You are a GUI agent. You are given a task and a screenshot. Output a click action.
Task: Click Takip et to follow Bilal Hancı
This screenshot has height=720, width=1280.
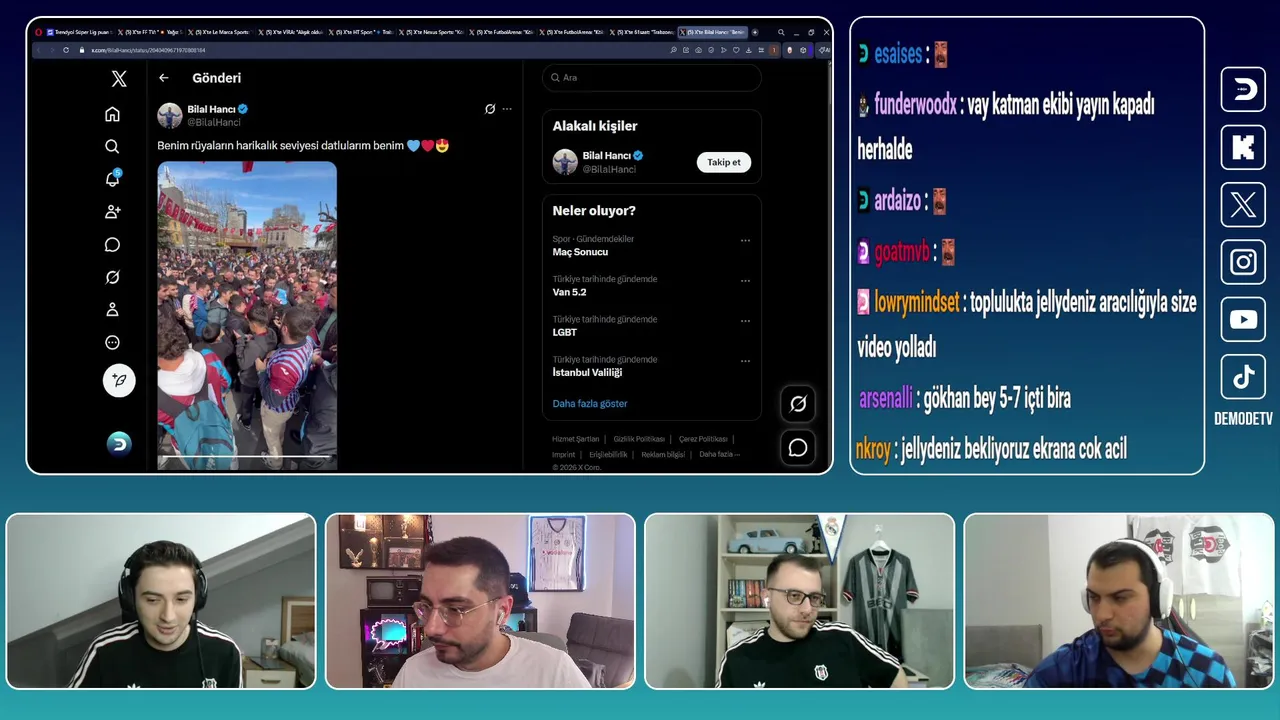pyautogui.click(x=724, y=162)
